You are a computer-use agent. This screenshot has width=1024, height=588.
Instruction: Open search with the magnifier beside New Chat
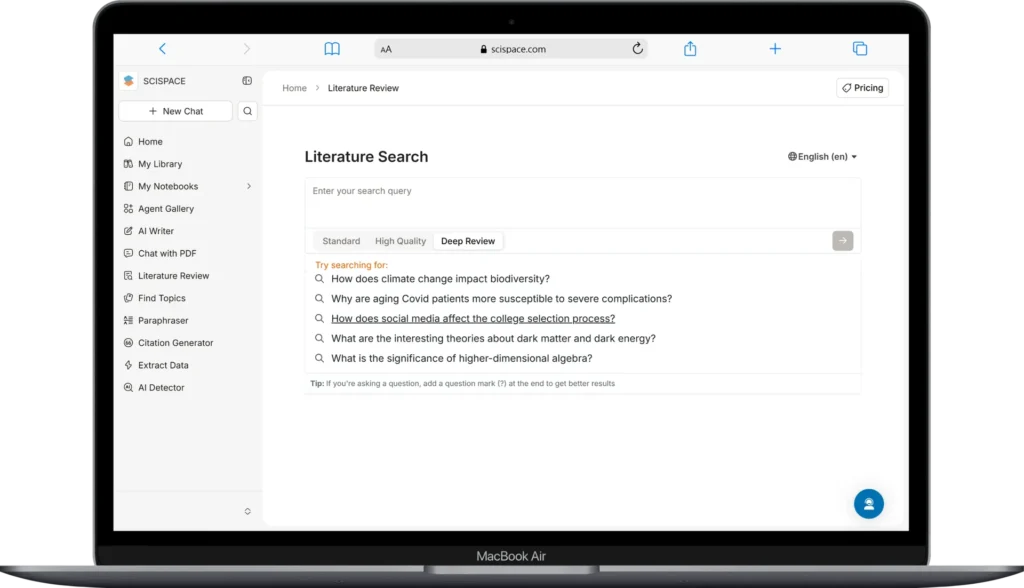[x=248, y=111]
